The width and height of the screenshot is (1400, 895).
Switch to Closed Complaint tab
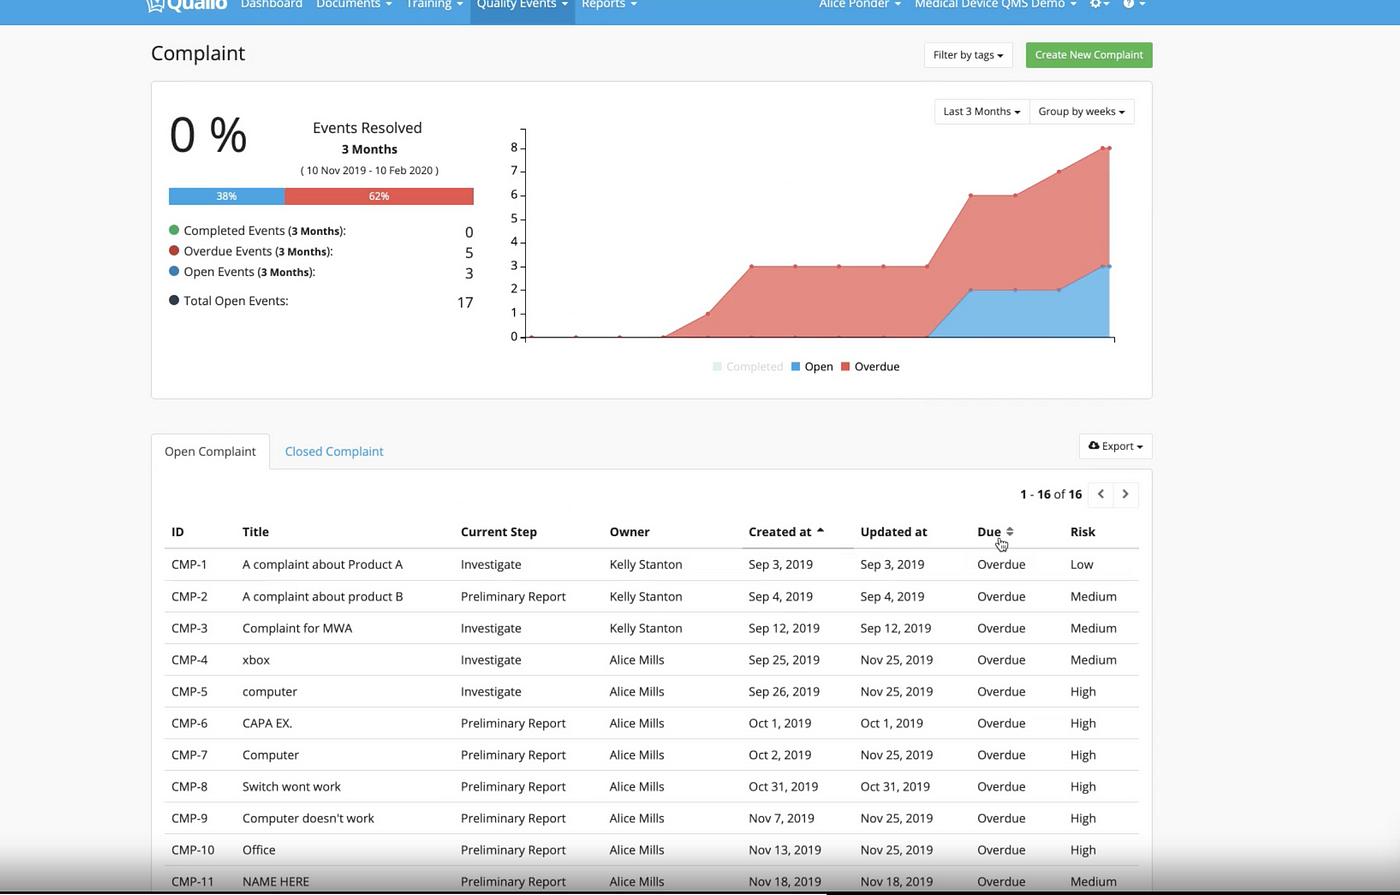click(334, 452)
